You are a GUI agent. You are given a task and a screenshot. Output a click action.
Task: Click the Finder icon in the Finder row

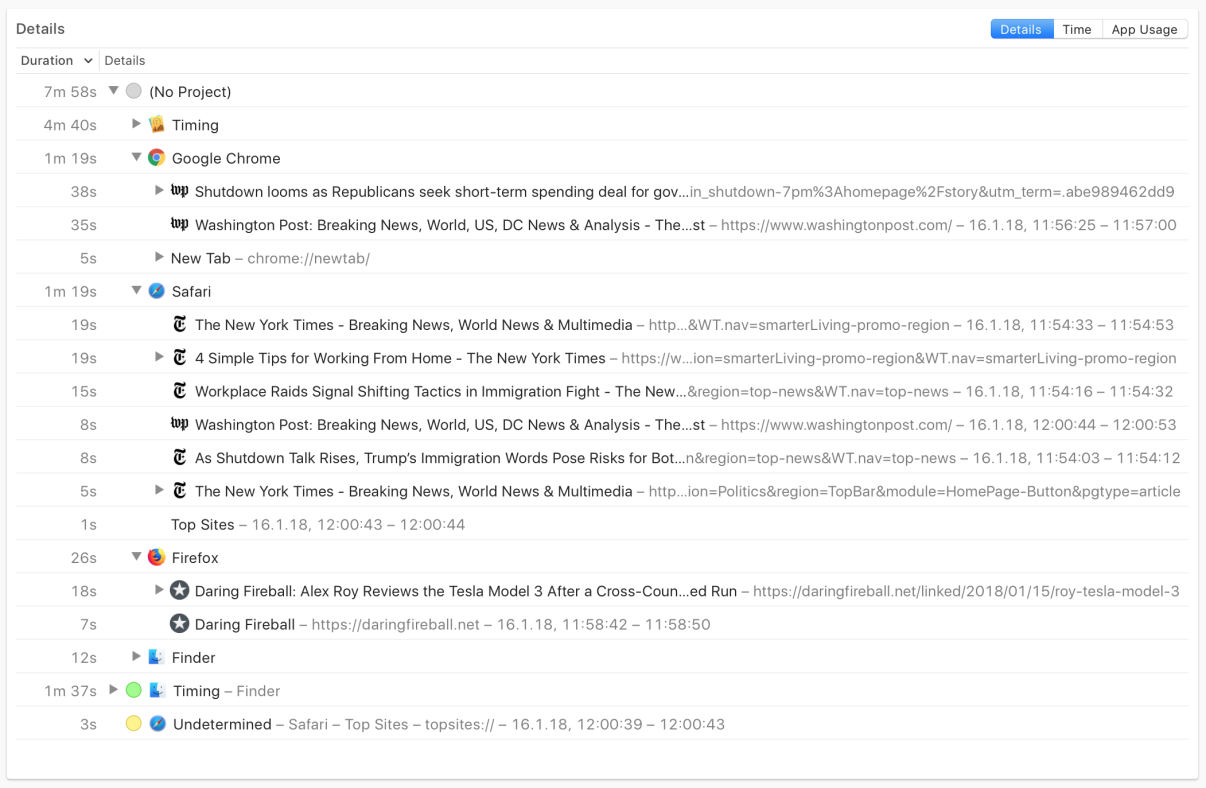(157, 657)
